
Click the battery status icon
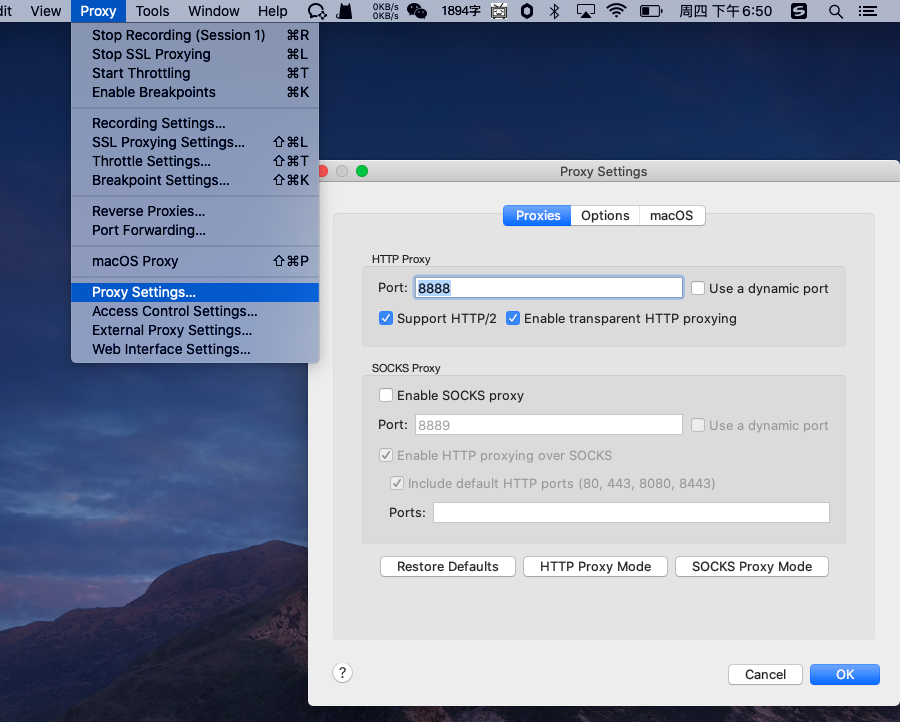point(651,11)
